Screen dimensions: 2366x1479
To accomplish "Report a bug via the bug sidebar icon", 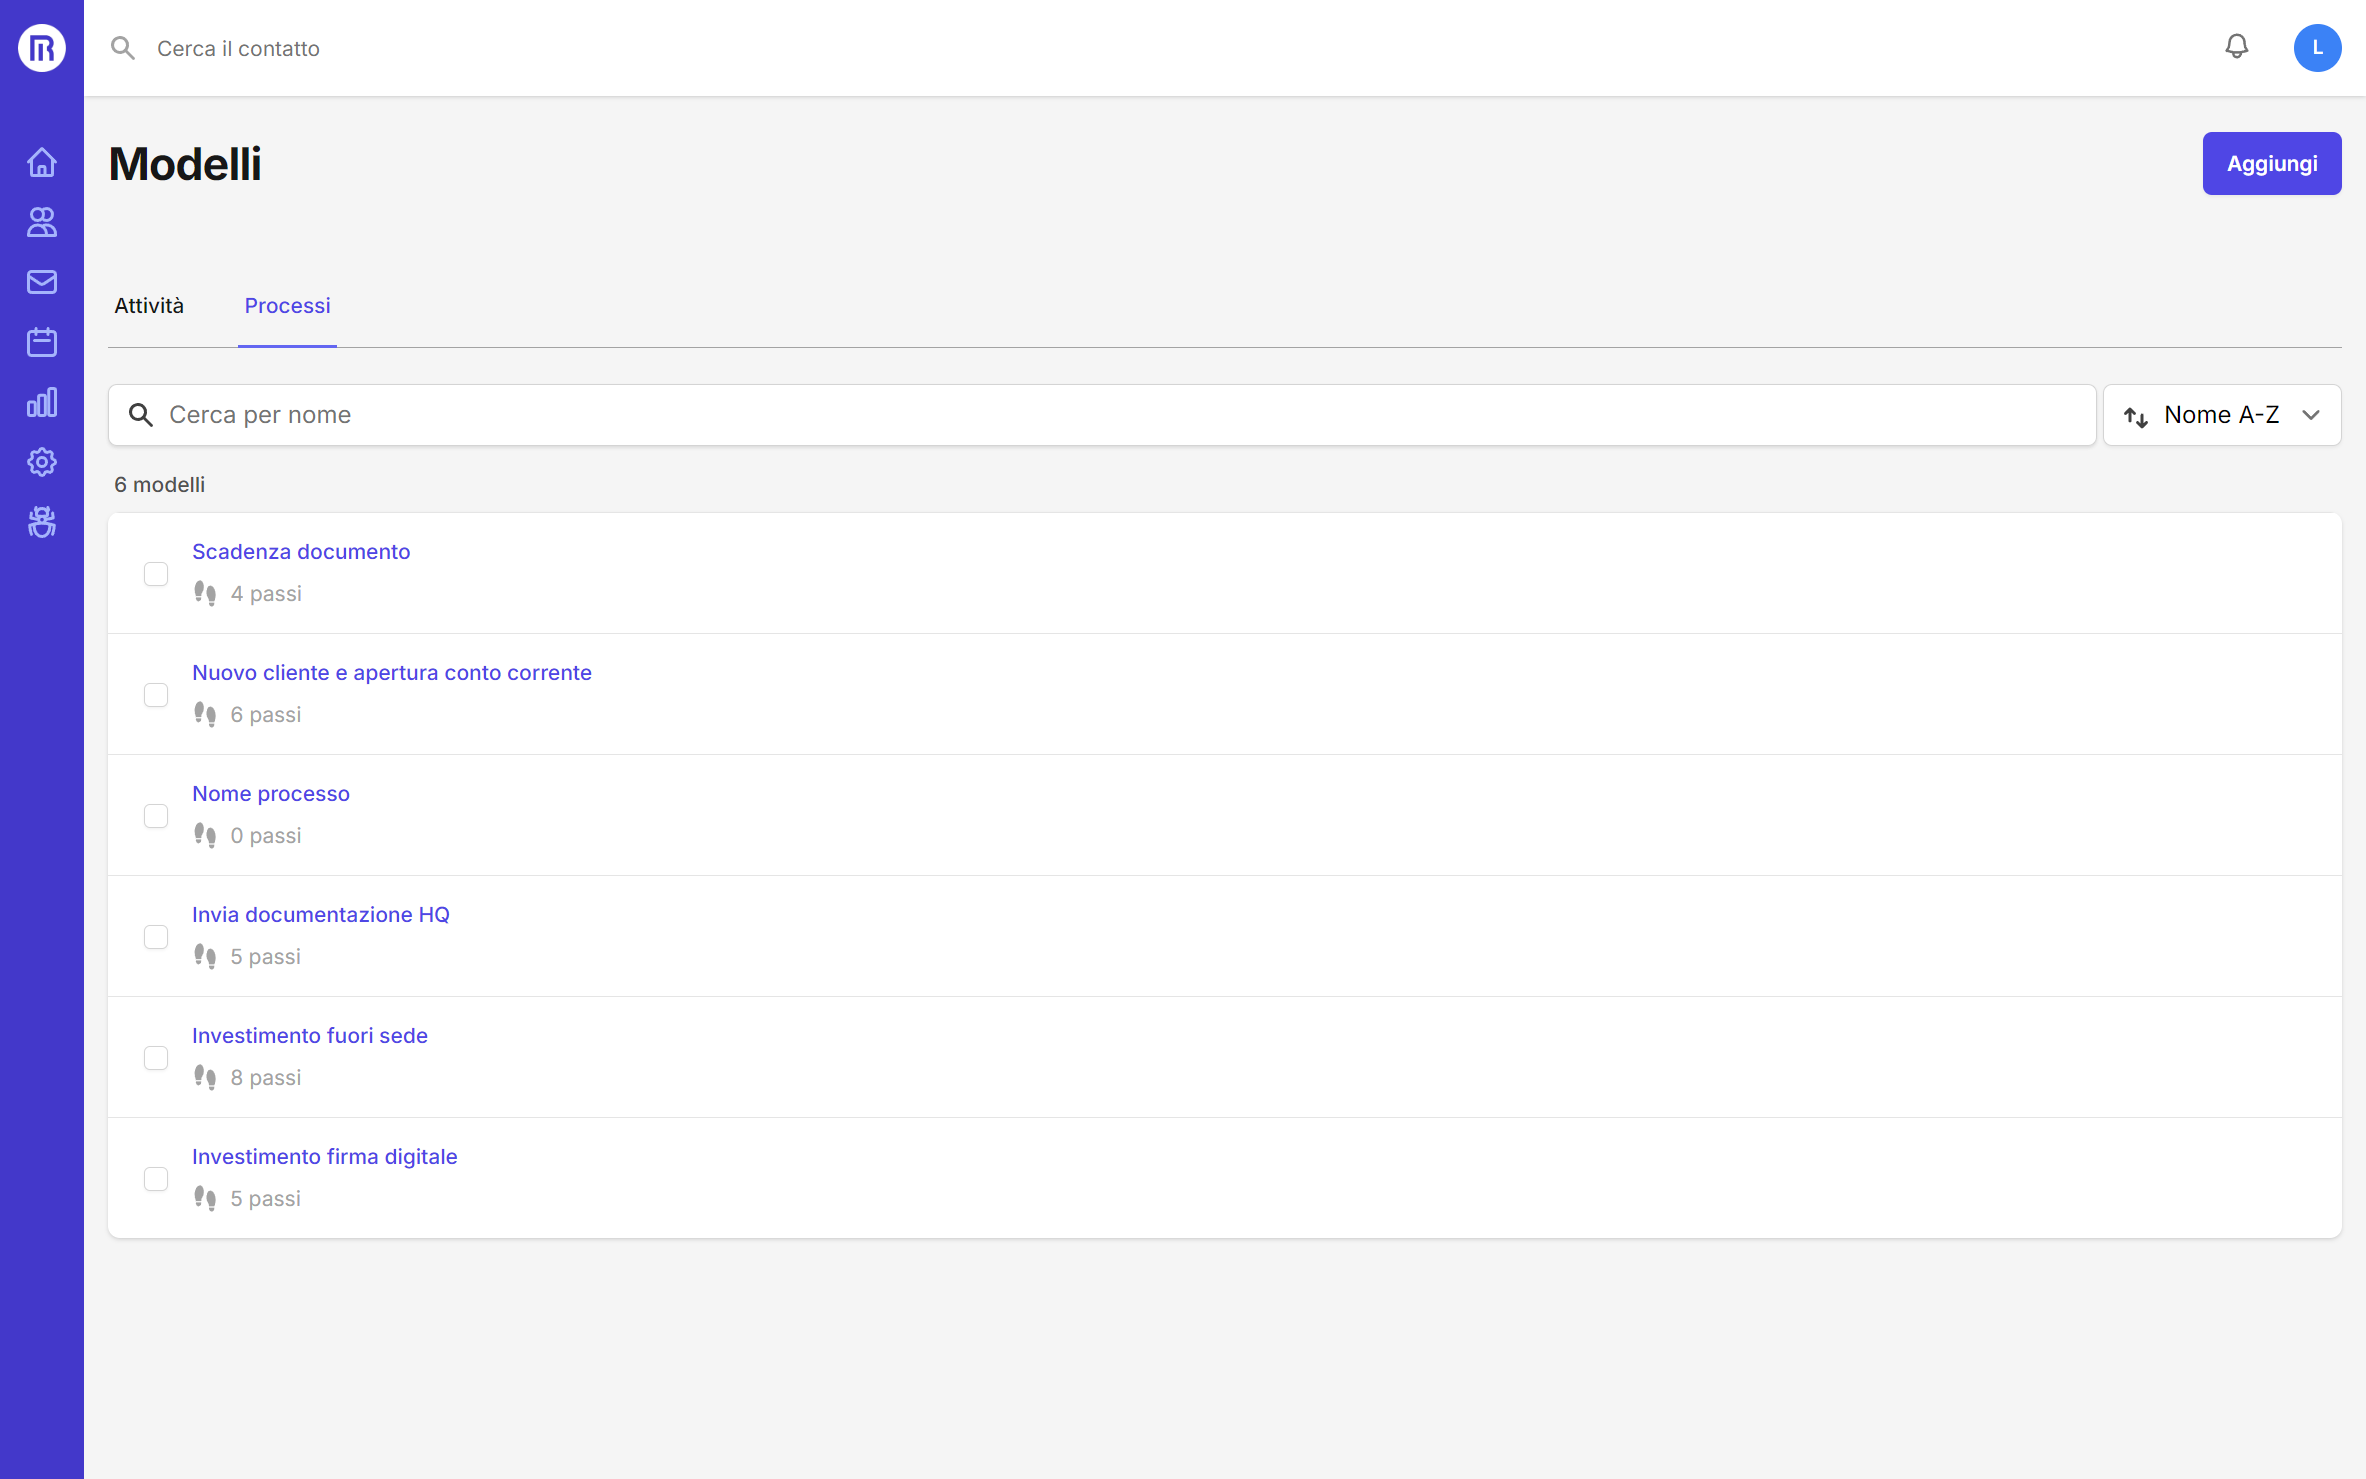I will (41, 522).
